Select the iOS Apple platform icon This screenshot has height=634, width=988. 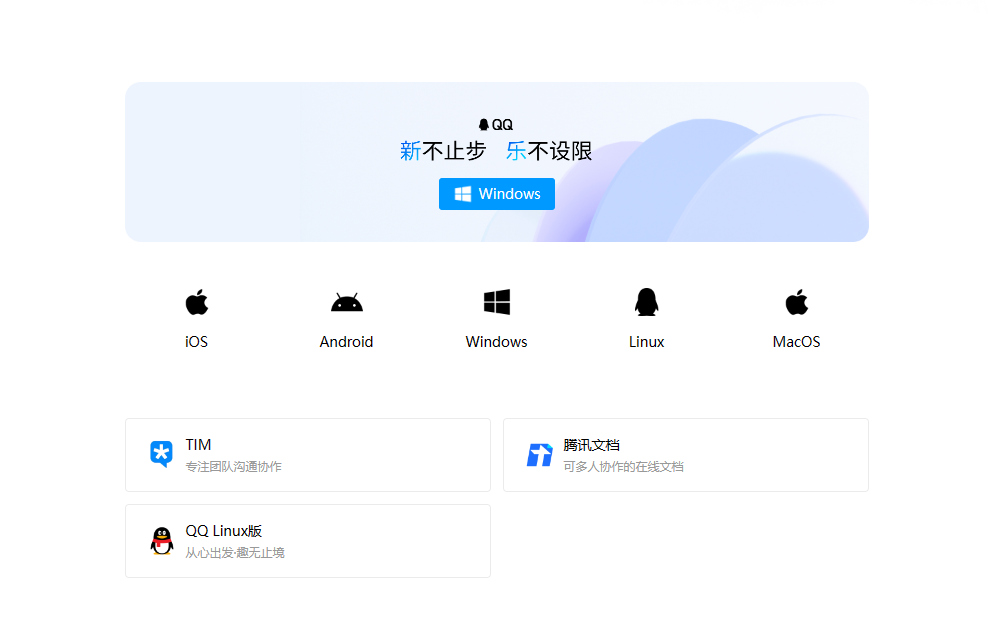point(196,301)
